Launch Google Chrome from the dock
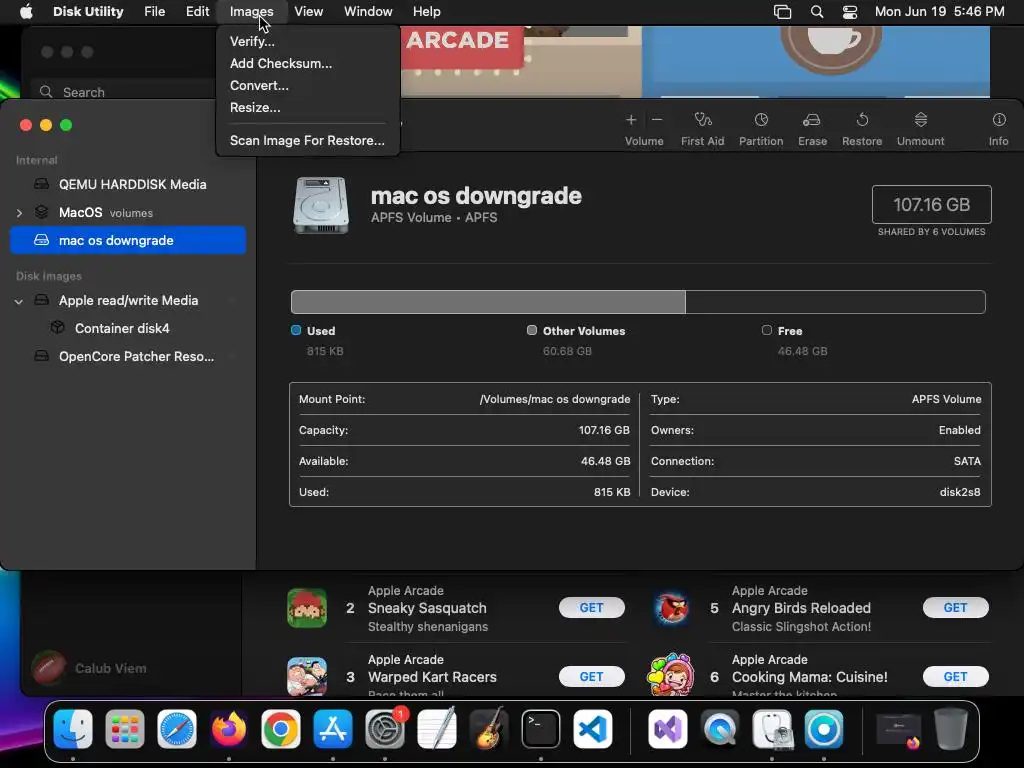Screen dimensions: 1024x768 [281, 728]
